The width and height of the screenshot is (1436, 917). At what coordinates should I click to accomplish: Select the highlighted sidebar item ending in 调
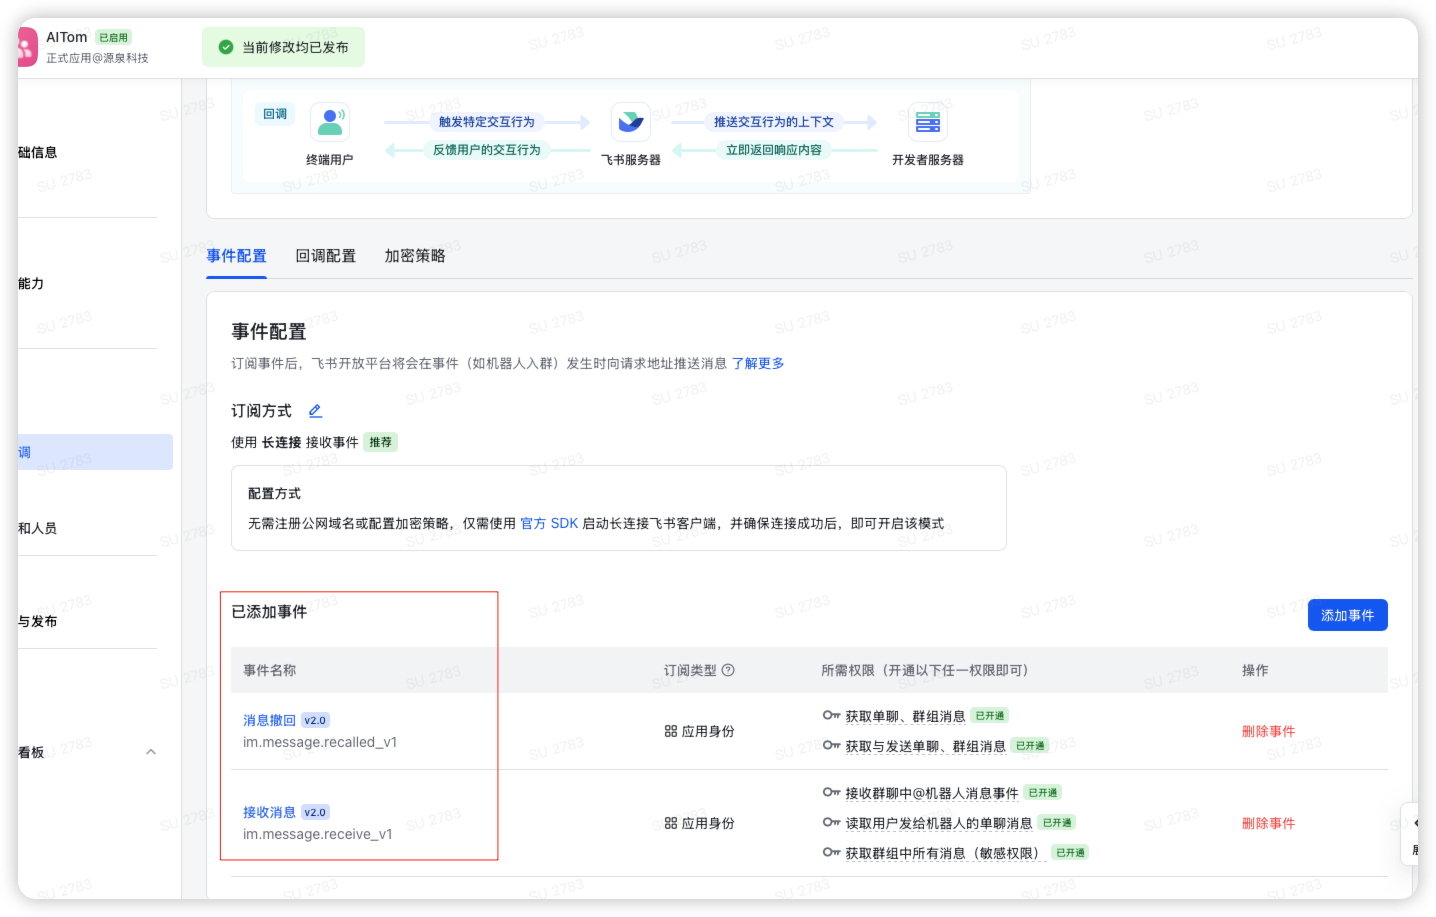pyautogui.click(x=95, y=452)
